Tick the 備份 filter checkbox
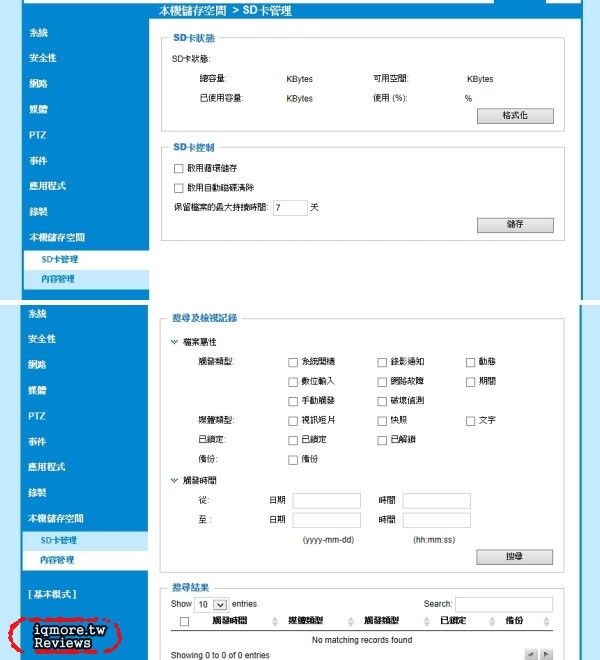 coord(293,460)
